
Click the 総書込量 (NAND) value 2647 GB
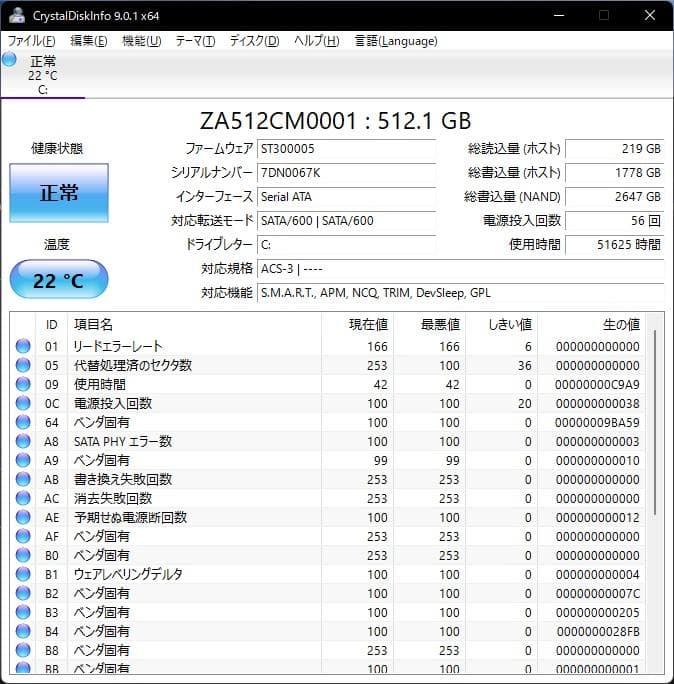click(x=615, y=197)
